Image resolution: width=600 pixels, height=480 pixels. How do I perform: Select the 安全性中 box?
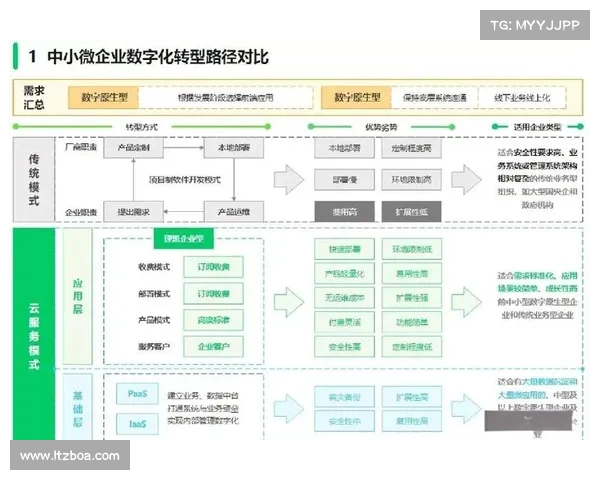click(x=344, y=421)
